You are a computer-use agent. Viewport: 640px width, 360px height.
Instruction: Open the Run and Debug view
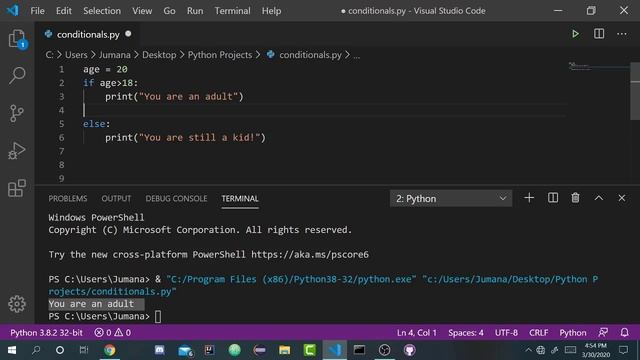17,151
